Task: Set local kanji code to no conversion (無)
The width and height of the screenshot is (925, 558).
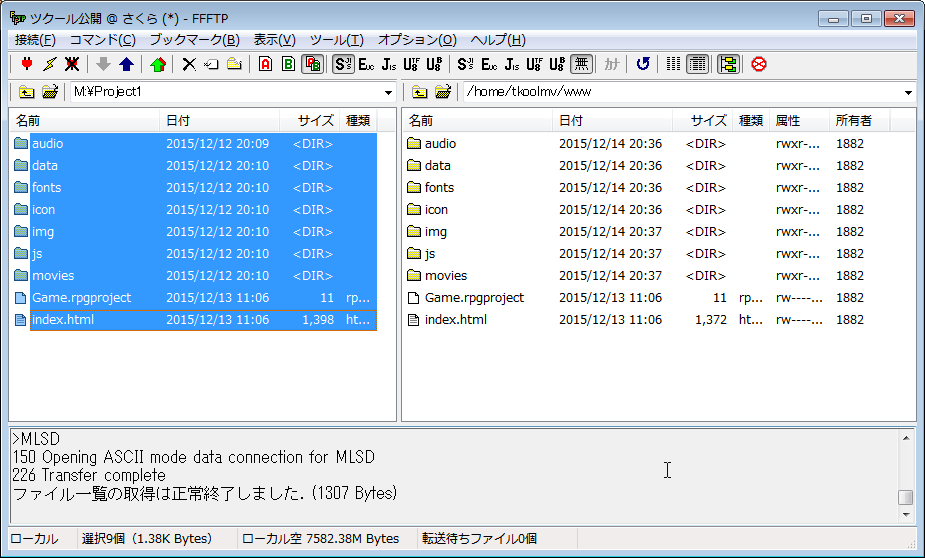Action: tap(581, 64)
